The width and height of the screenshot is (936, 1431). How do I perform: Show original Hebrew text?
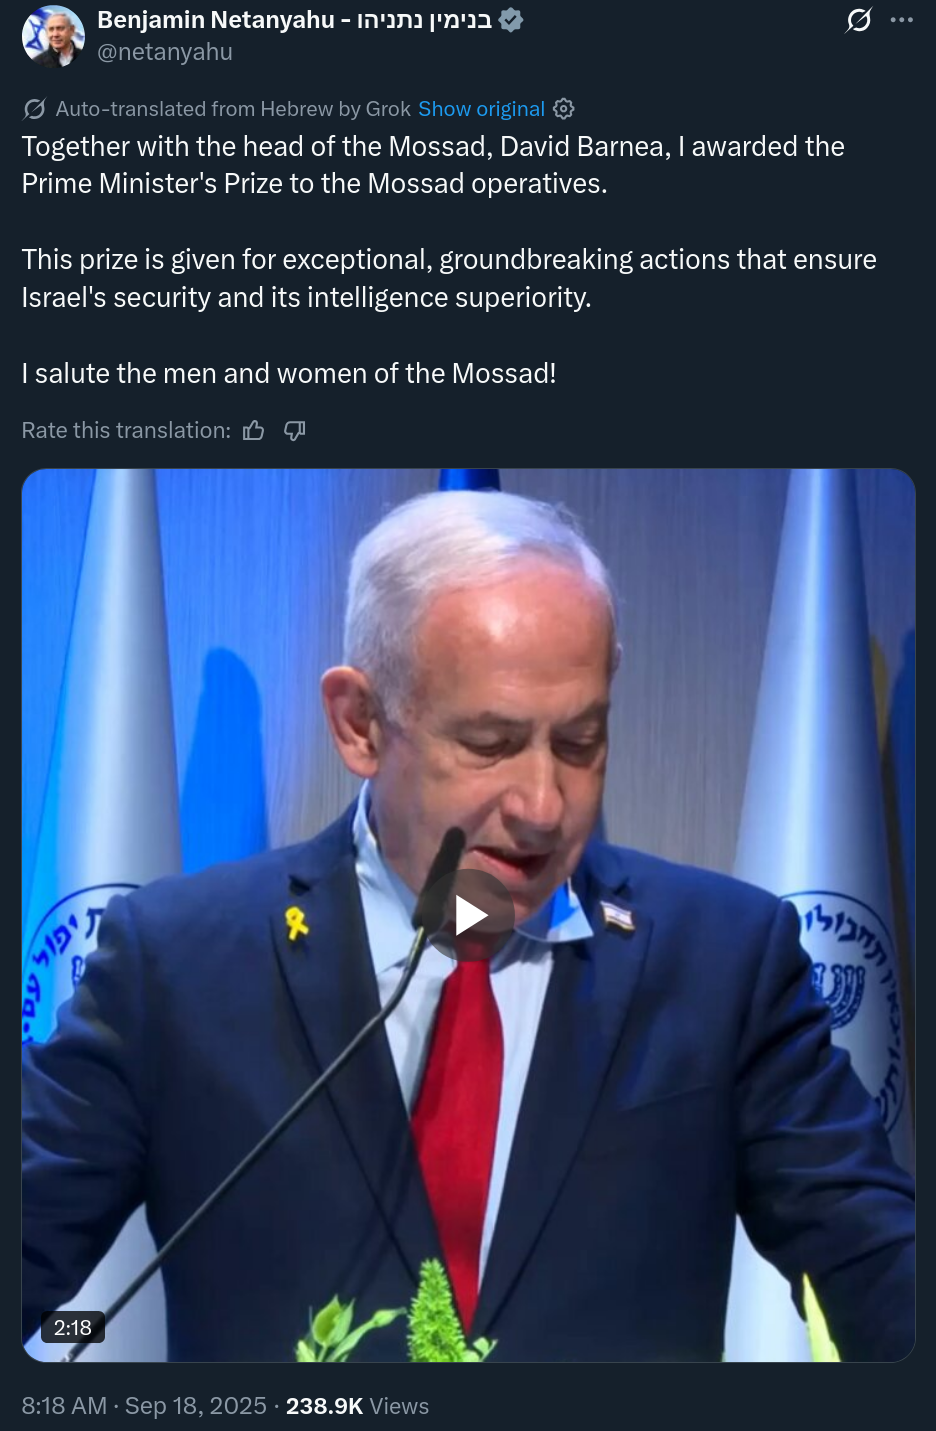click(481, 109)
